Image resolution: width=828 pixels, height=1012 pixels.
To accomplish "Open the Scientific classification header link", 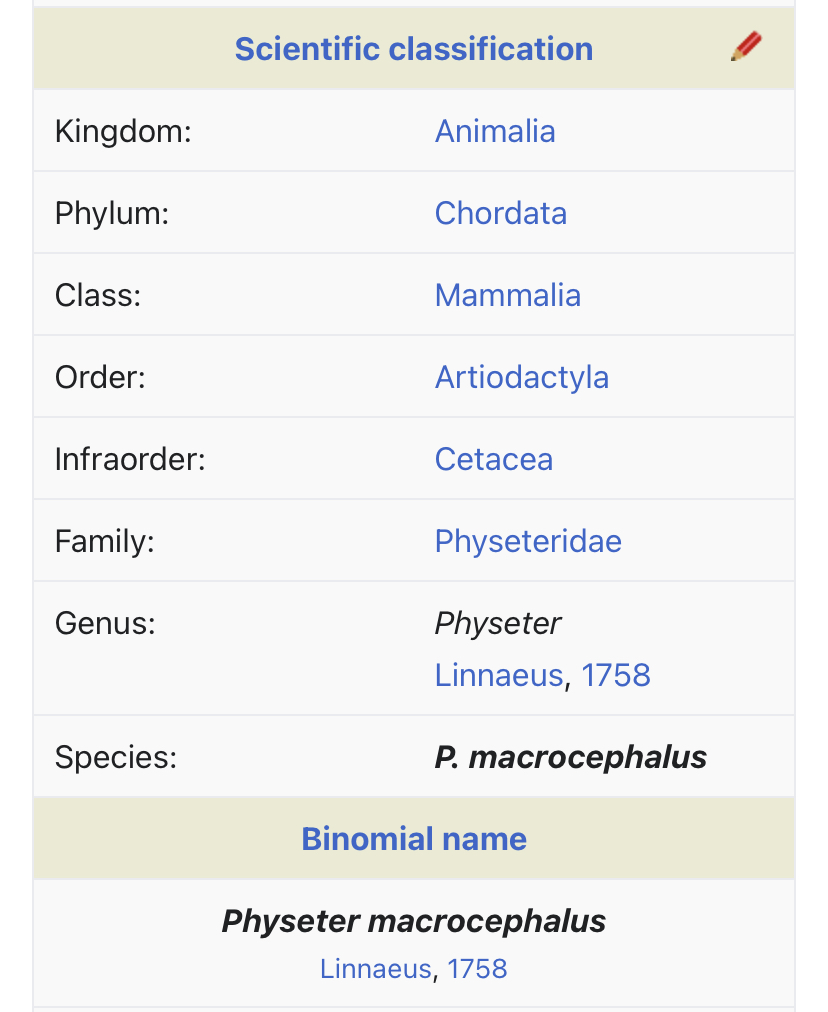I will click(414, 49).
